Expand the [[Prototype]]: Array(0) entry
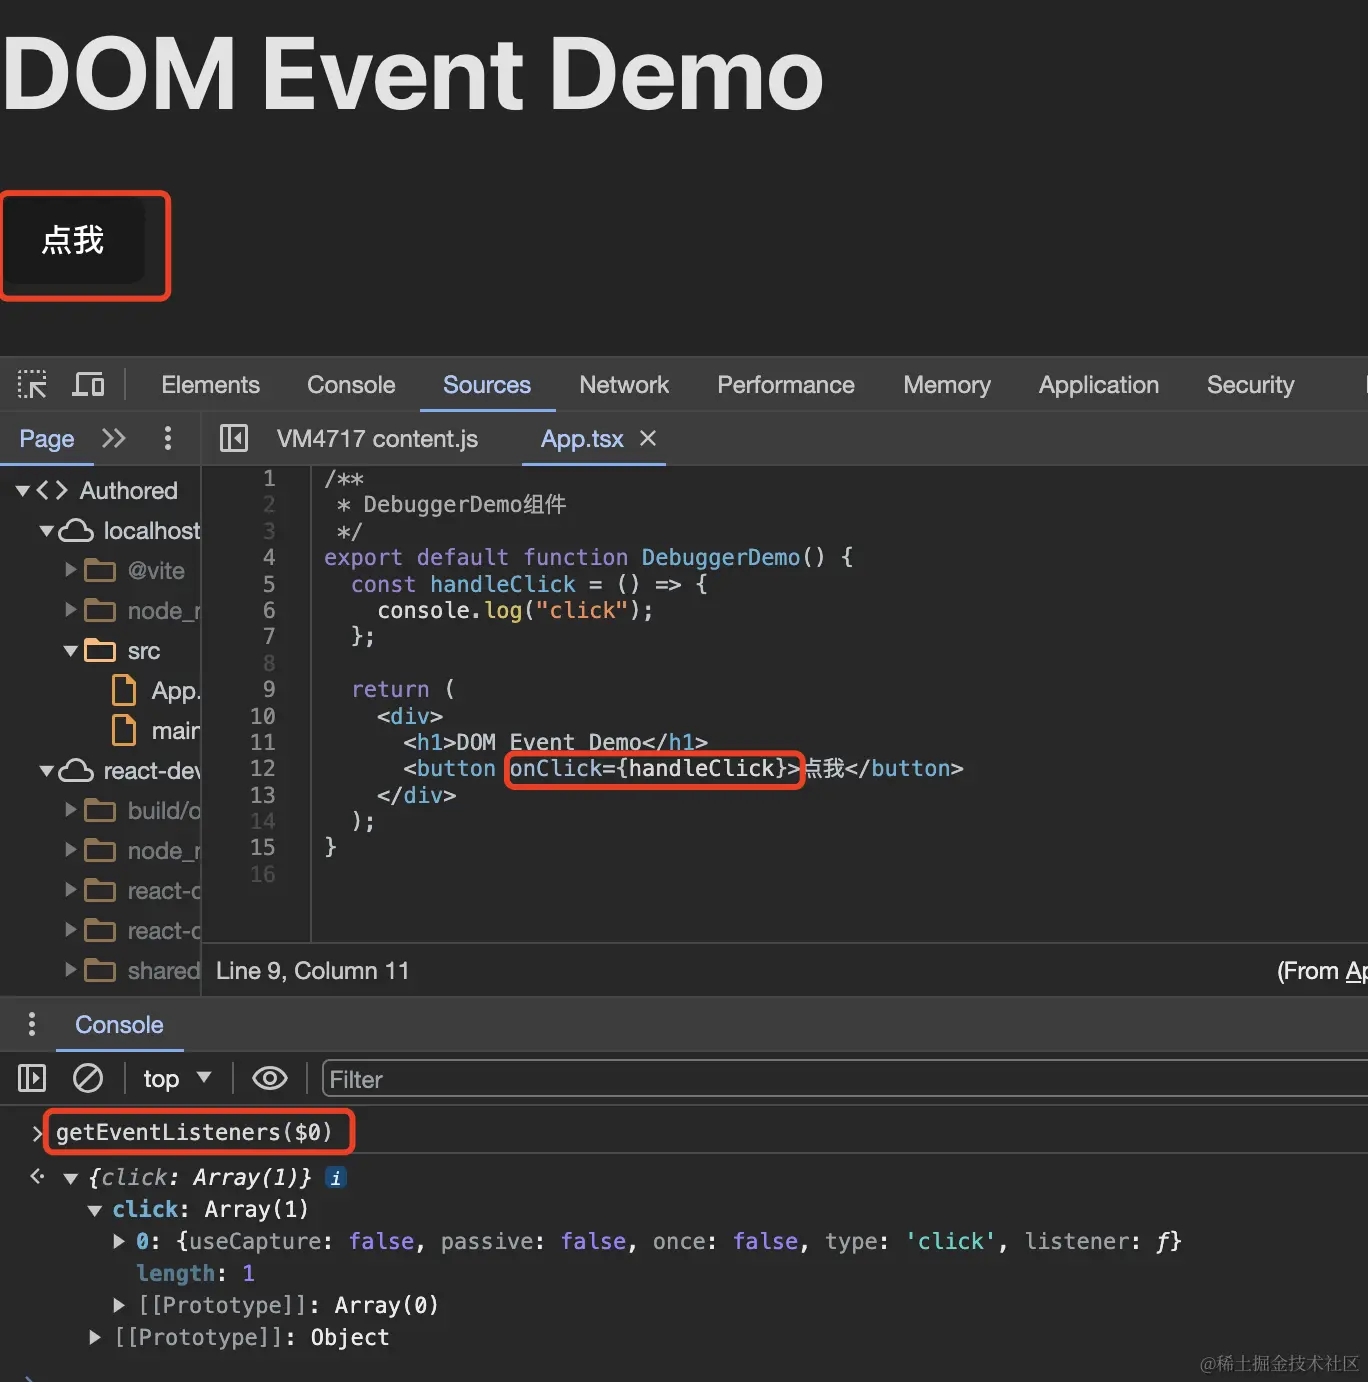The width and height of the screenshot is (1368, 1382). click(119, 1305)
